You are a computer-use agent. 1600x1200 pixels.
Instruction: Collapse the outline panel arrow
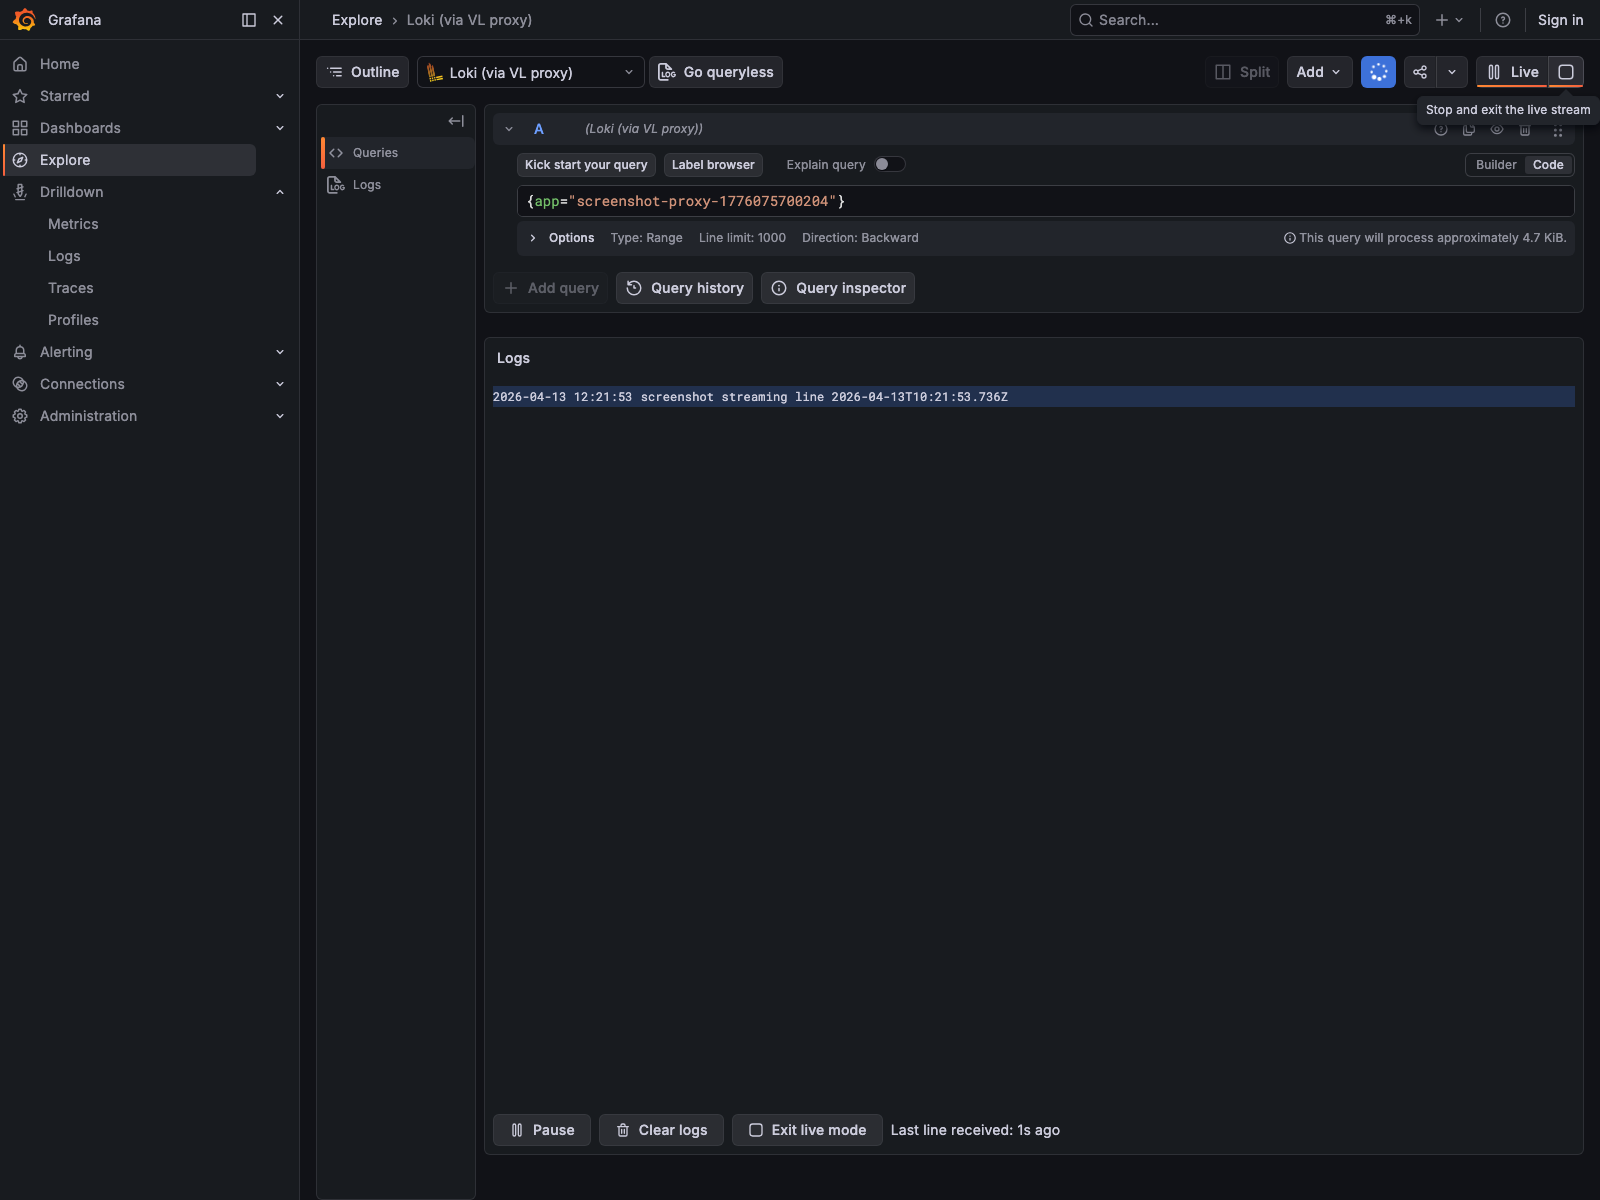456,121
